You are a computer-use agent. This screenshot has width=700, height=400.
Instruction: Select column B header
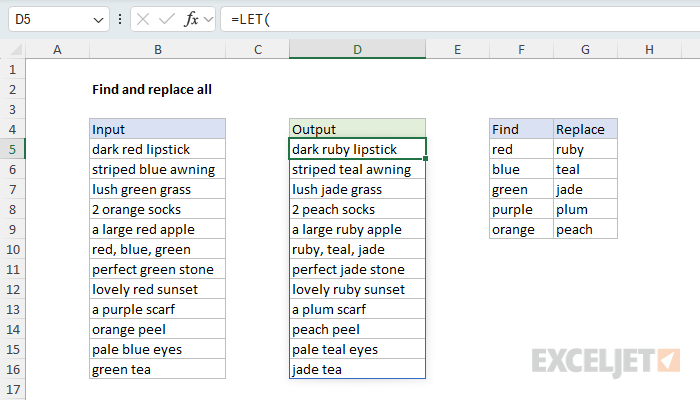[x=157, y=50]
